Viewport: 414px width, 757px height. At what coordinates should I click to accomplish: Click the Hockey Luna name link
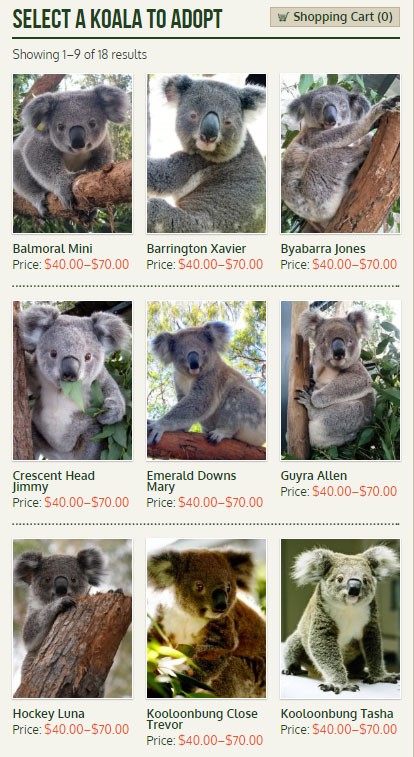pyautogui.click(x=49, y=714)
